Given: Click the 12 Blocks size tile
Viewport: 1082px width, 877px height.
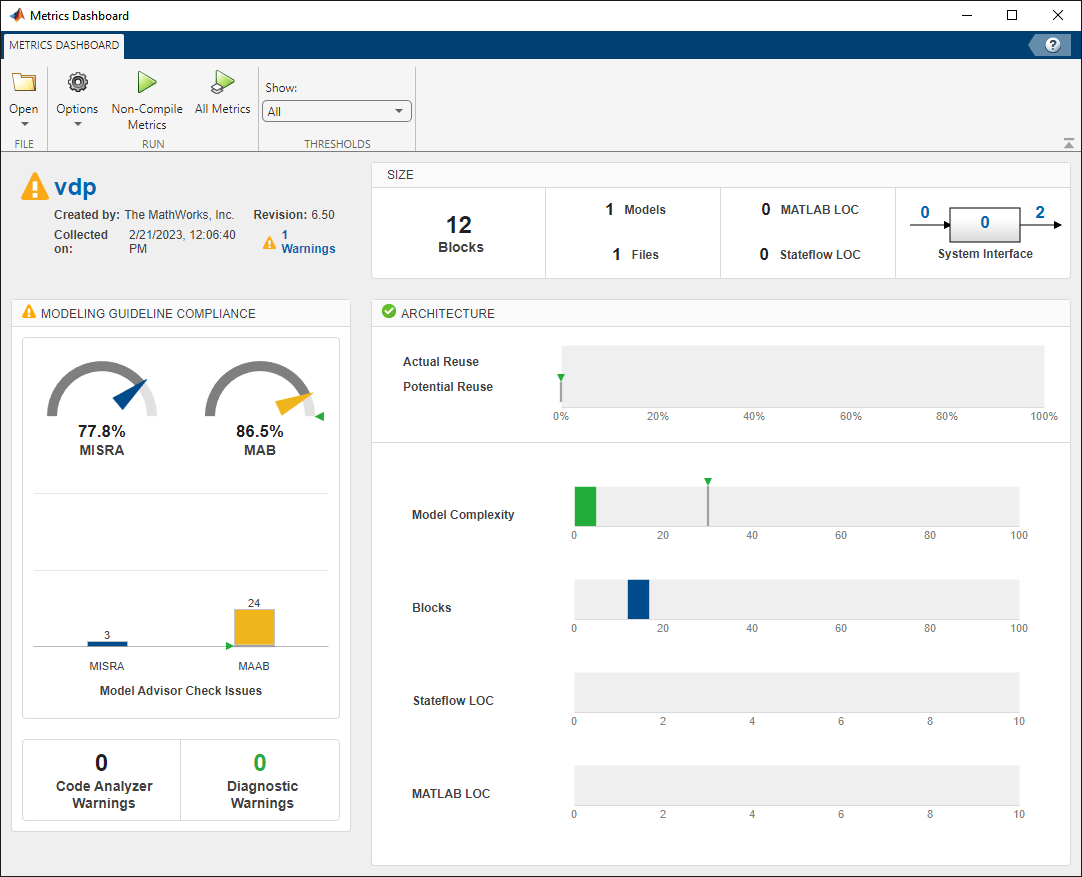Looking at the screenshot, I should tap(459, 233).
